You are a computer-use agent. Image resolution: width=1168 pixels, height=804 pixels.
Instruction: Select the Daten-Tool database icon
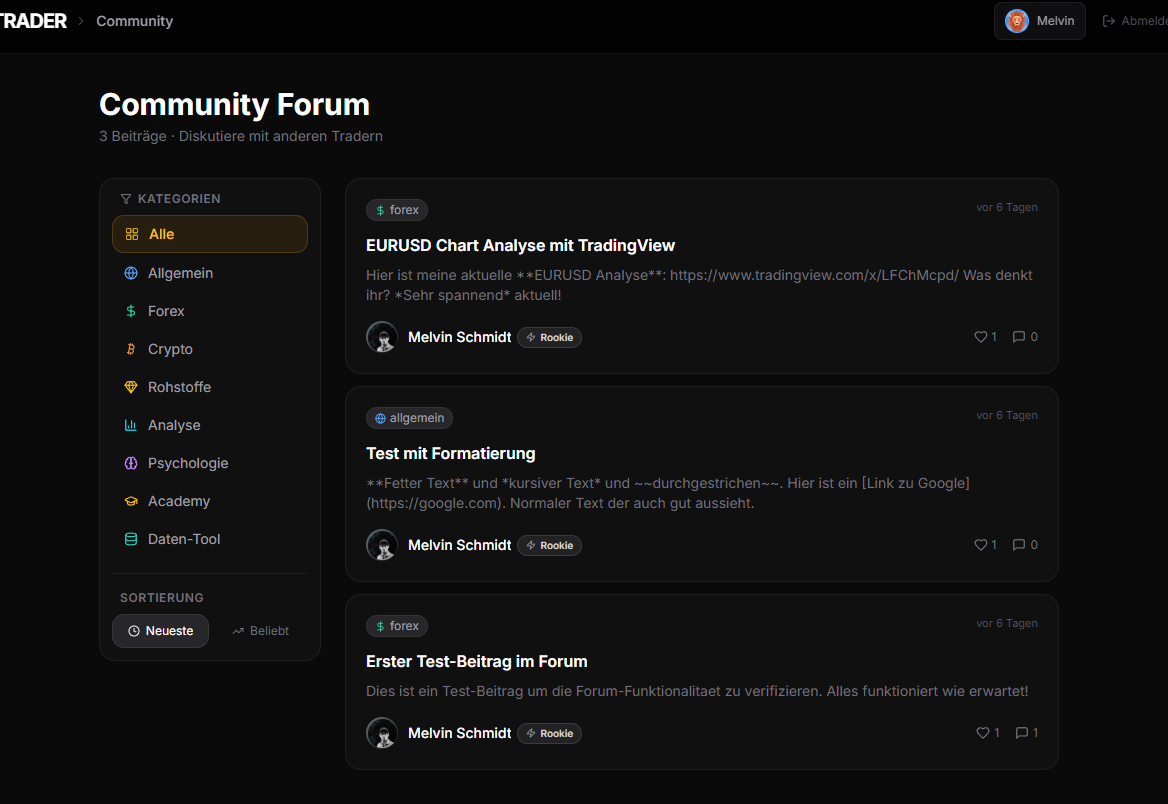pos(131,539)
